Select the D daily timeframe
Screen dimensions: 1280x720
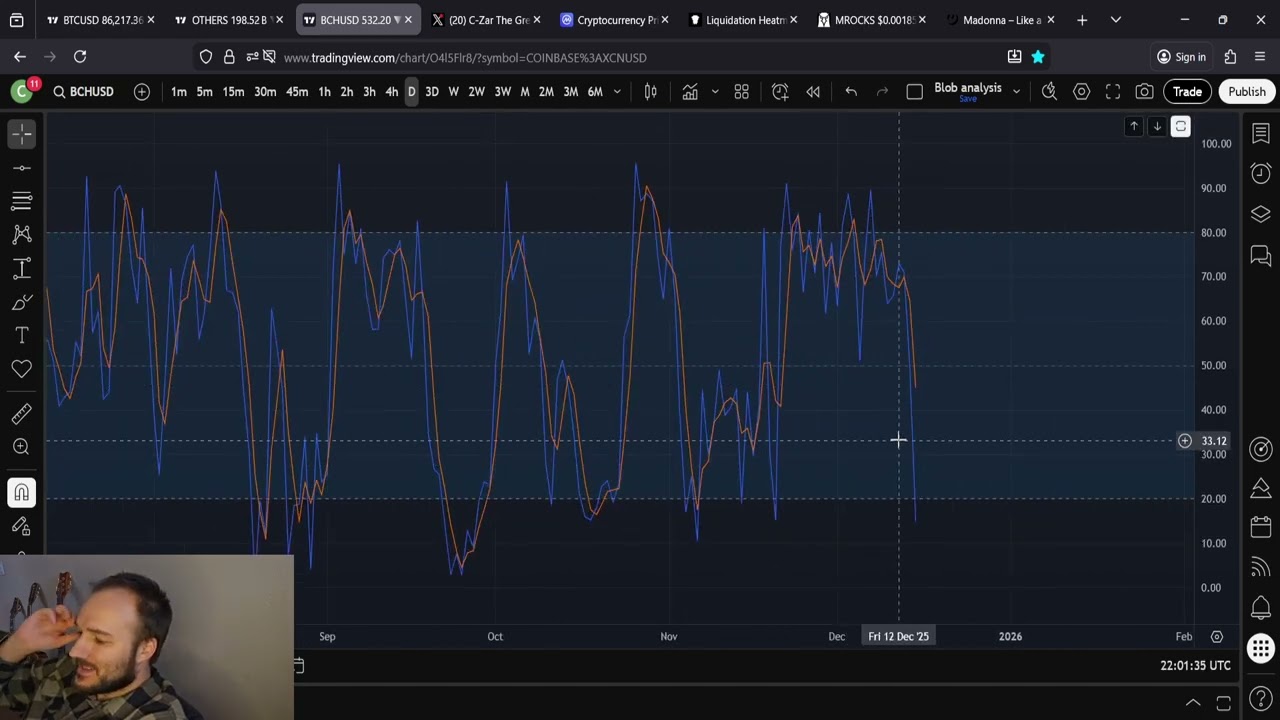pyautogui.click(x=411, y=92)
